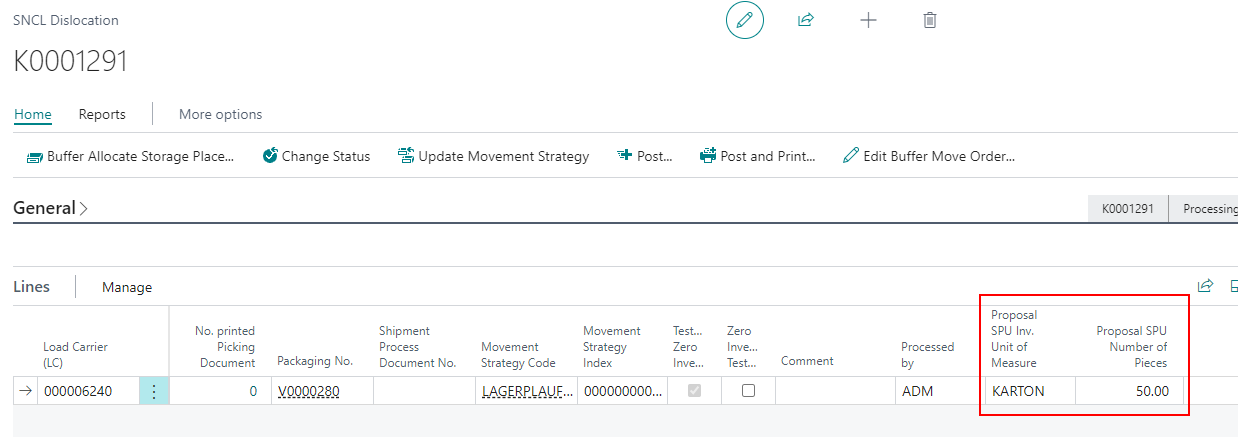Click the share icon in Lines section
The image size is (1238, 437).
click(x=1205, y=287)
